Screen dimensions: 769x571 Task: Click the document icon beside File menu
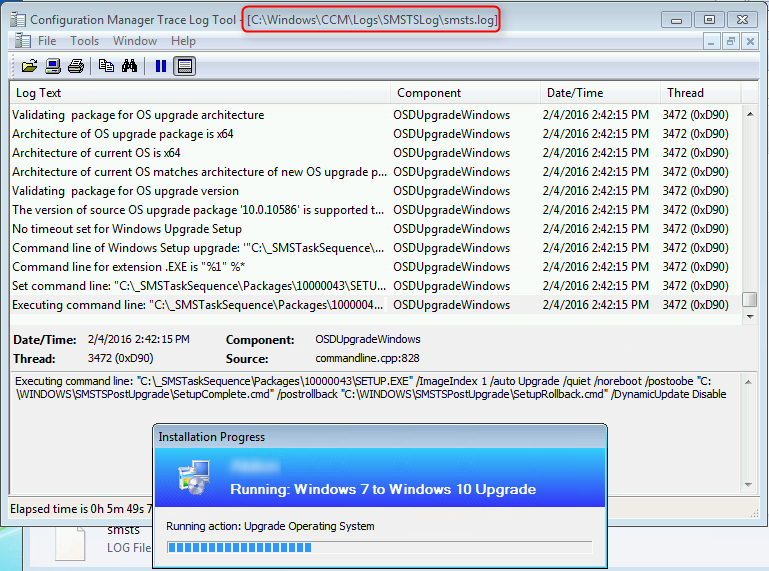pyautogui.click(x=23, y=40)
